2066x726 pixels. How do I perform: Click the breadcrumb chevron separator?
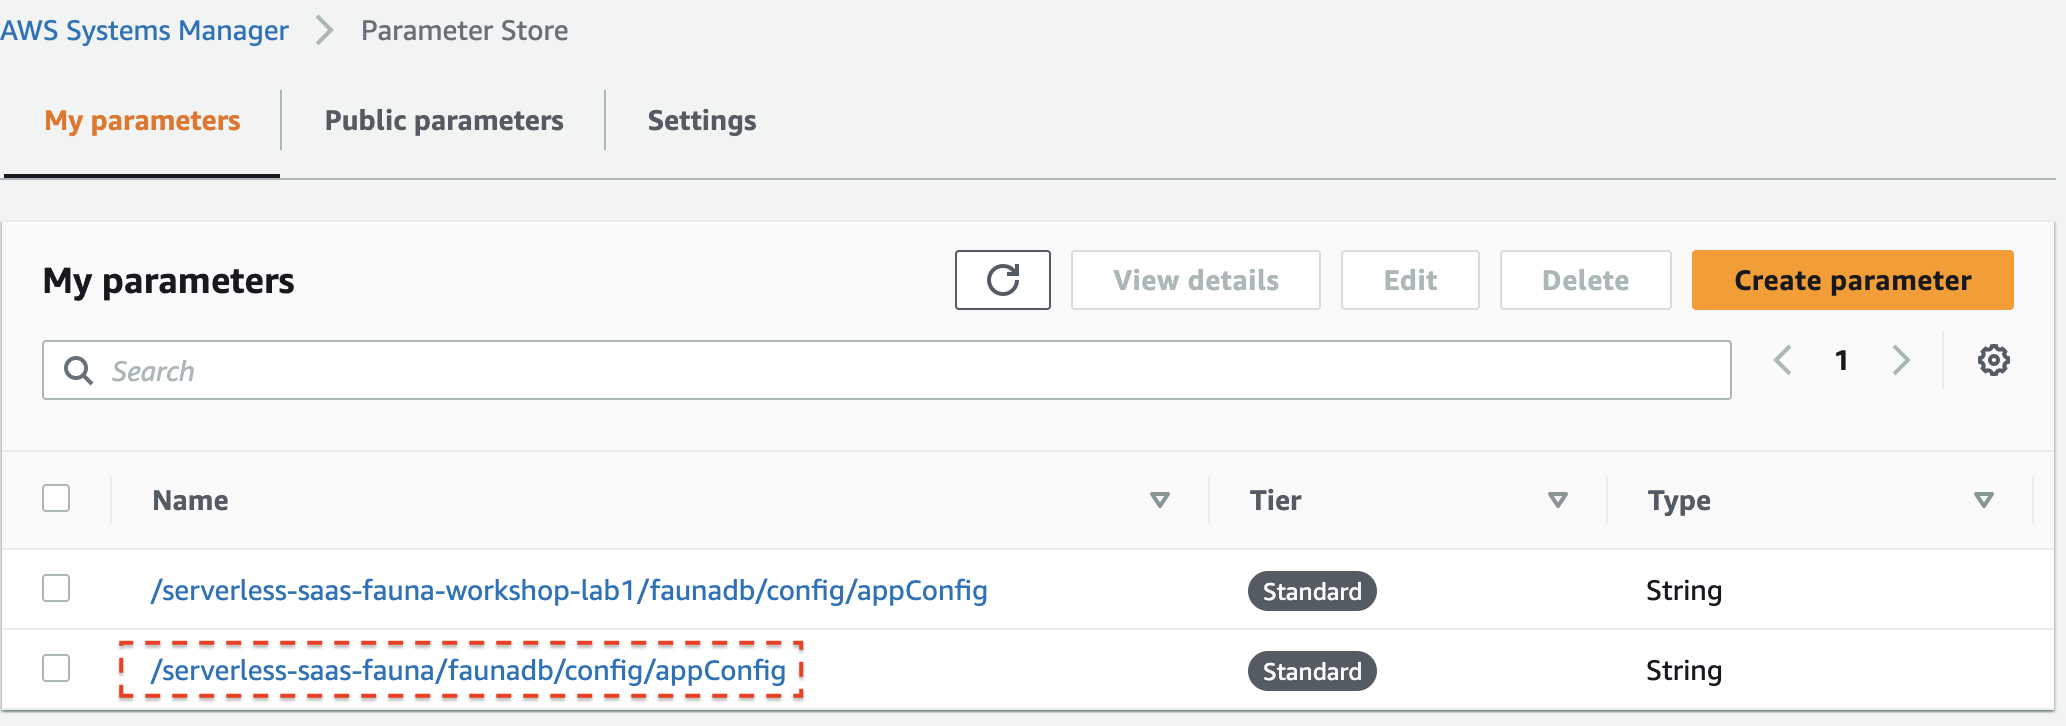[324, 30]
